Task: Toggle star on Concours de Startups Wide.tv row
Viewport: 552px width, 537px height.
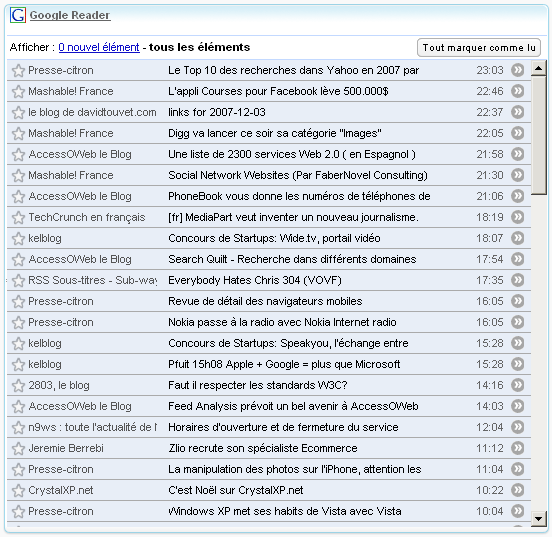Action: (x=18, y=239)
